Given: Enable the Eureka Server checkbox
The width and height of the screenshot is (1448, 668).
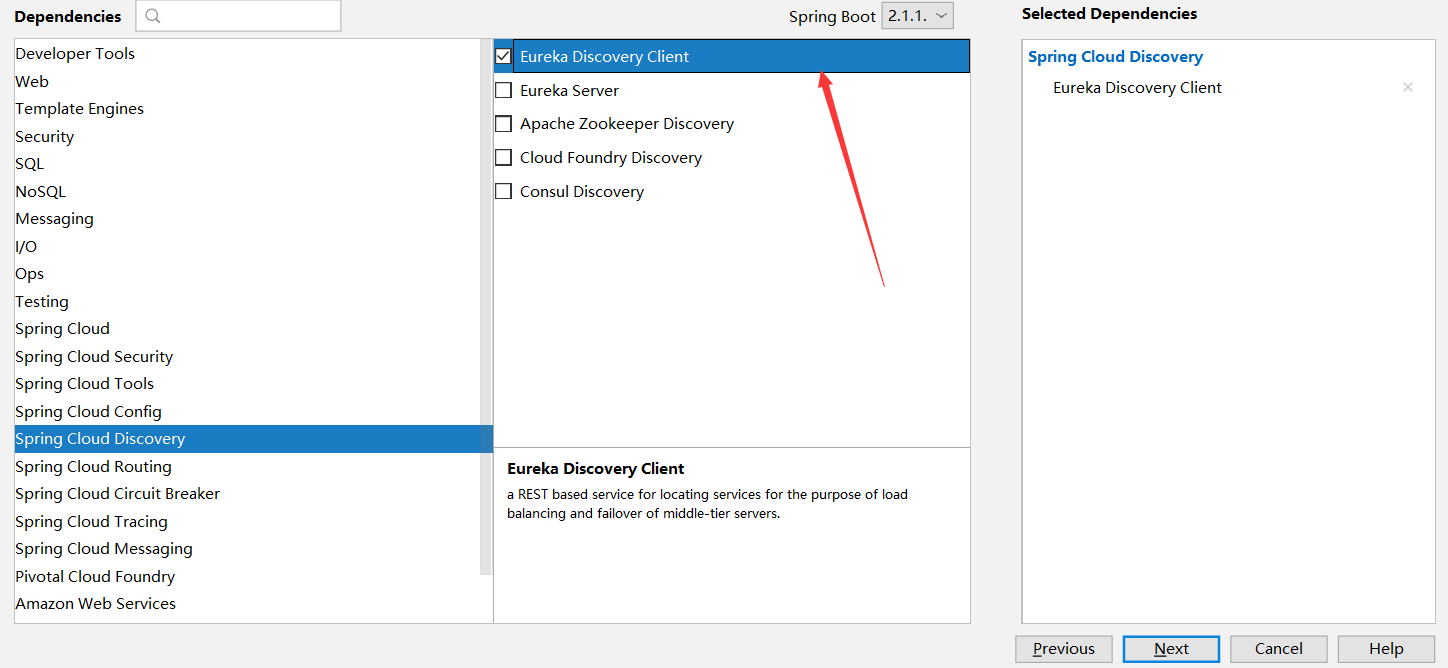Looking at the screenshot, I should [x=504, y=91].
